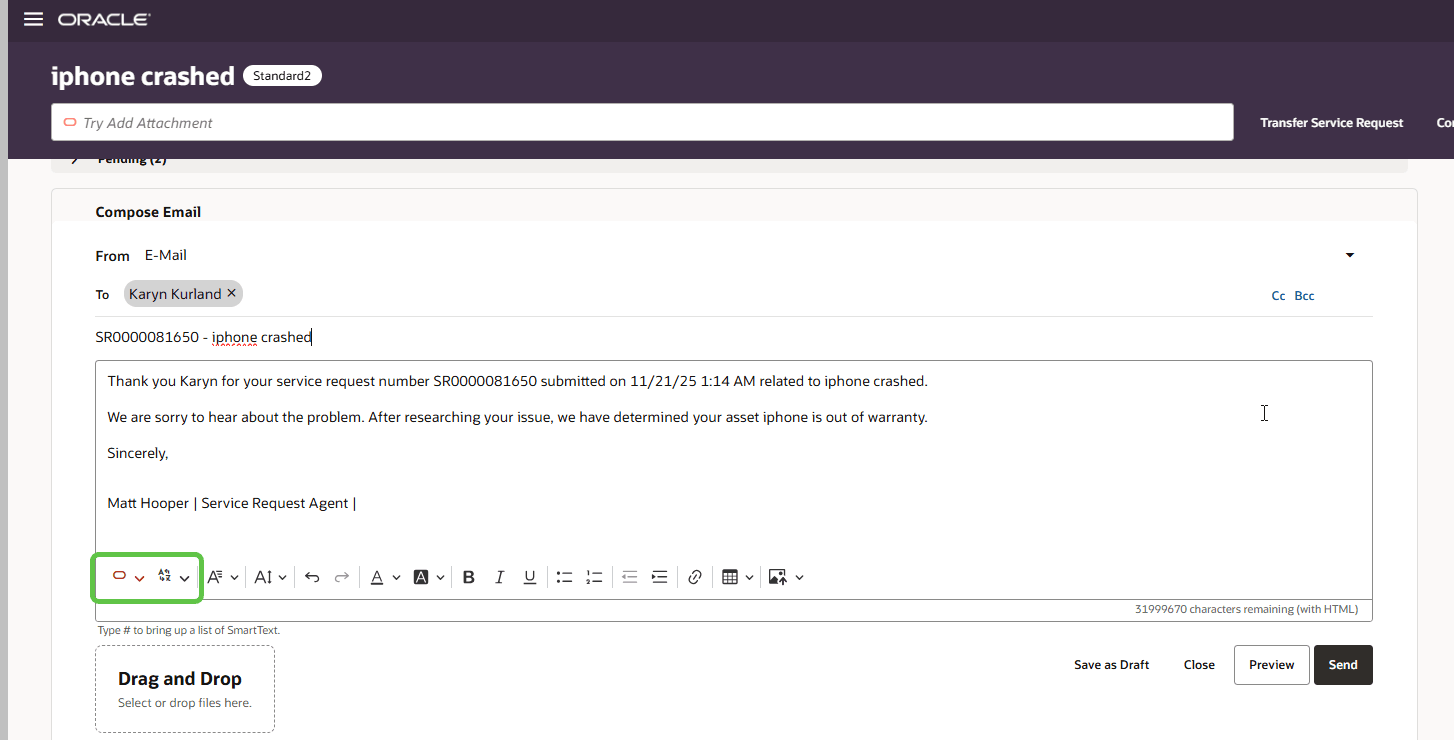Send the composed email

pyautogui.click(x=1343, y=664)
